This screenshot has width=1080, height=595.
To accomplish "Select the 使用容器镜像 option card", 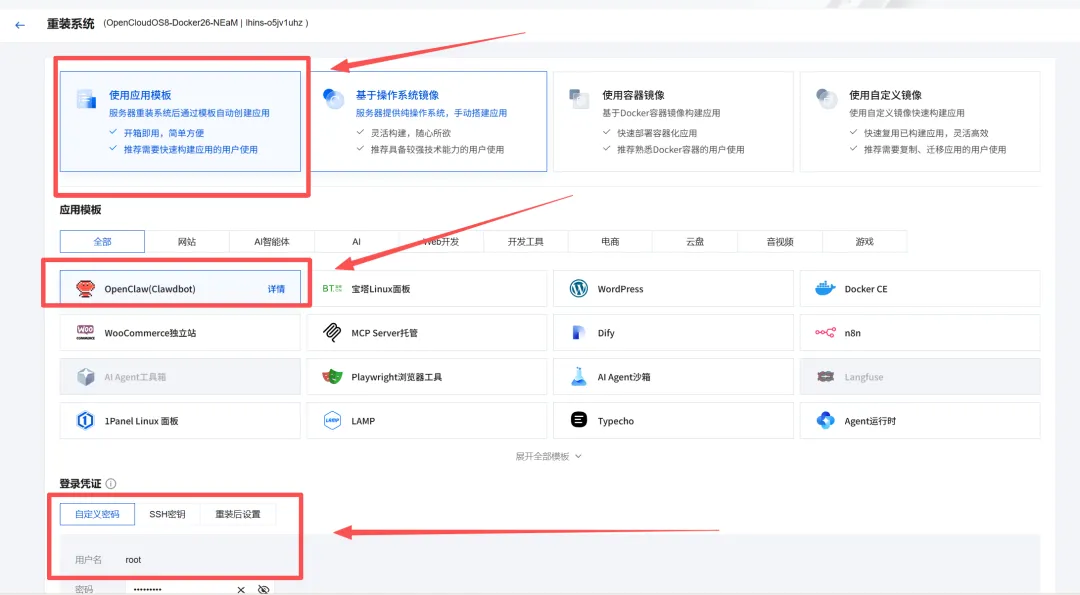I will pos(673,121).
